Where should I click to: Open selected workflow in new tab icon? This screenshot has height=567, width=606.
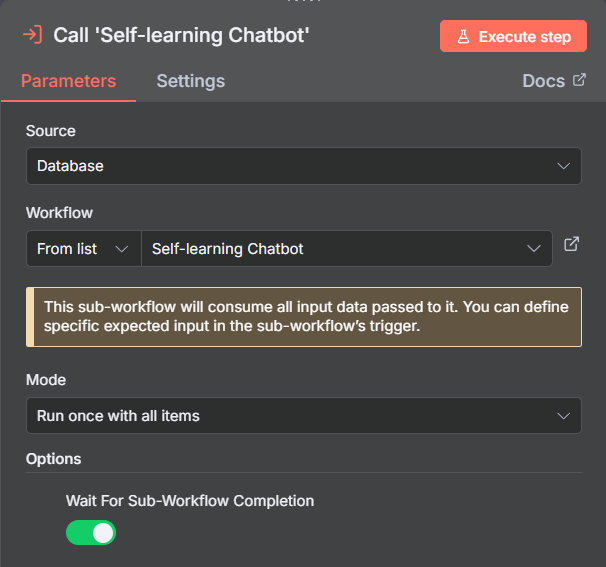(x=571, y=244)
